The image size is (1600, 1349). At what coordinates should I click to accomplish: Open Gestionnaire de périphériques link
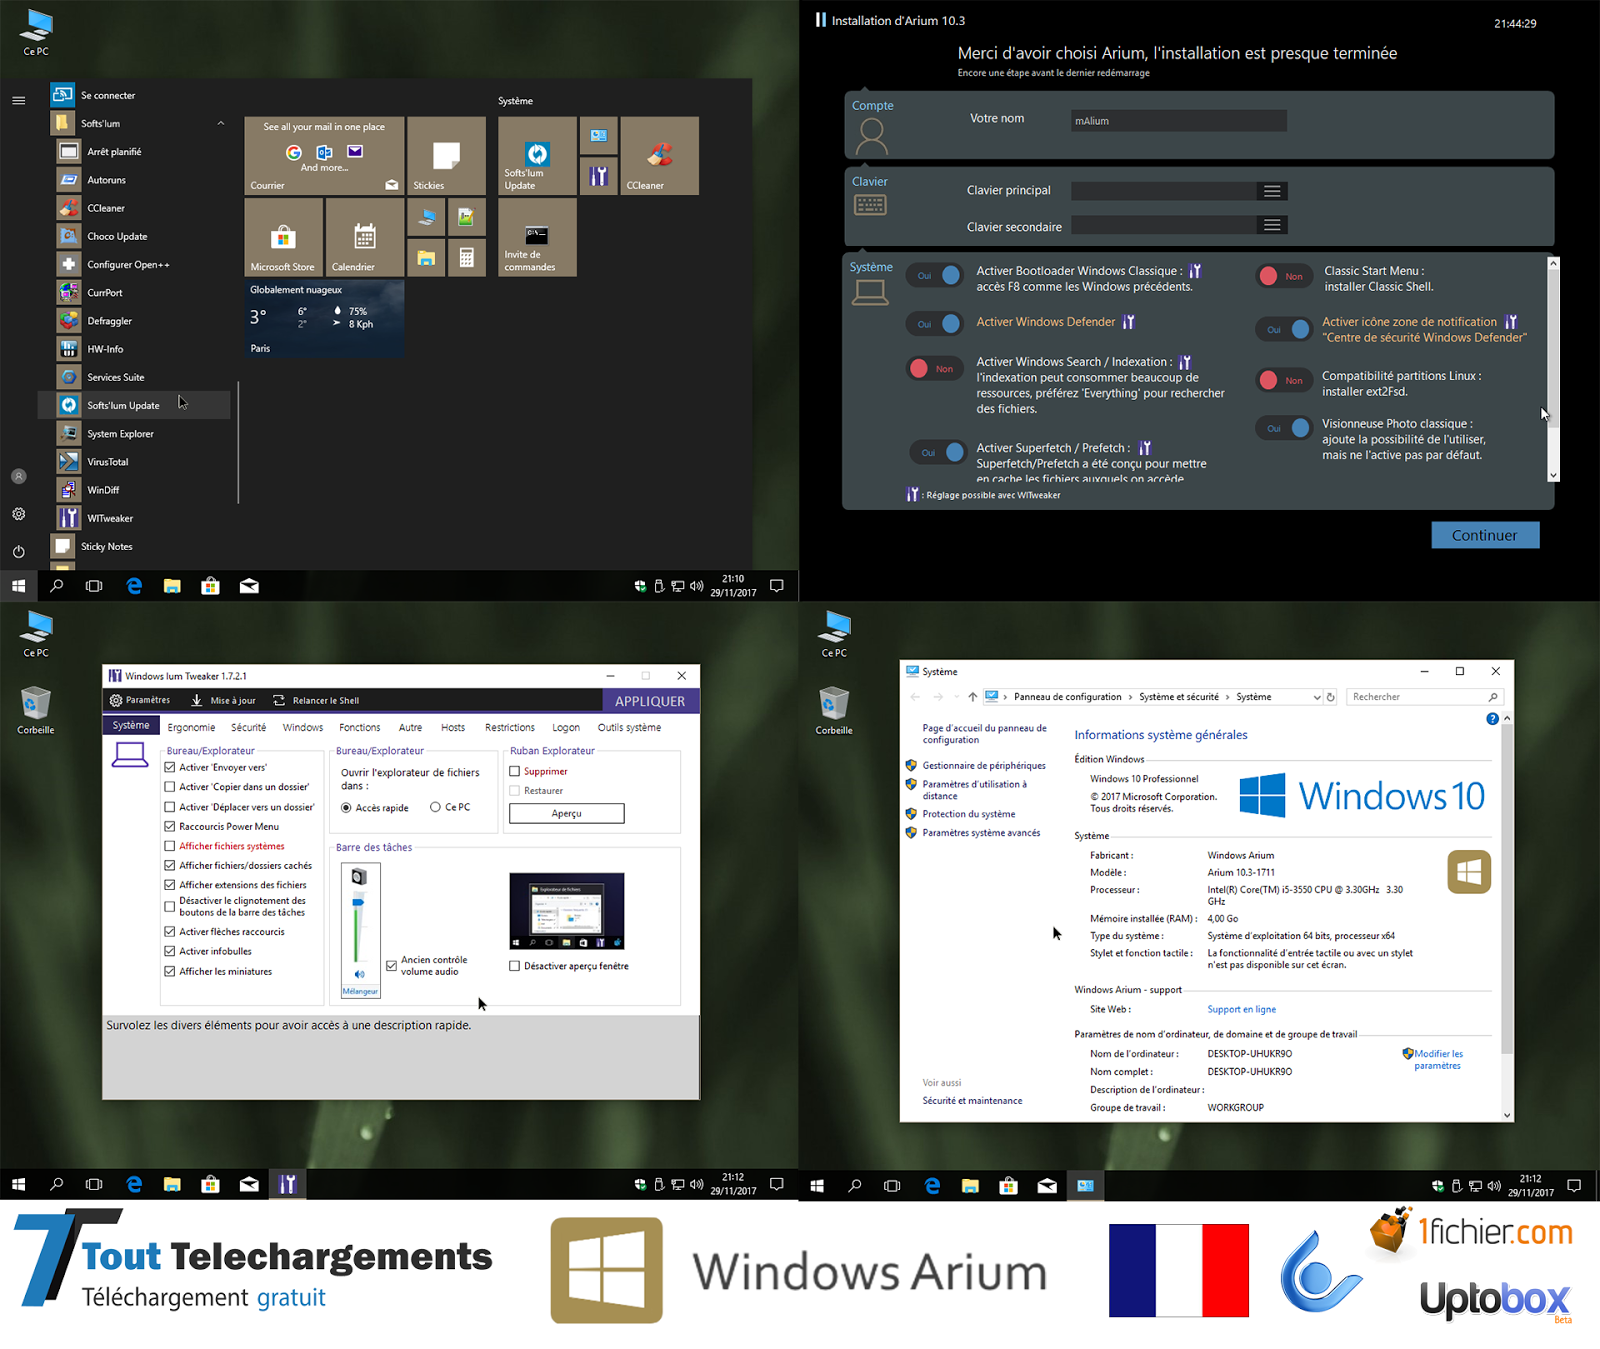pyautogui.click(x=984, y=766)
